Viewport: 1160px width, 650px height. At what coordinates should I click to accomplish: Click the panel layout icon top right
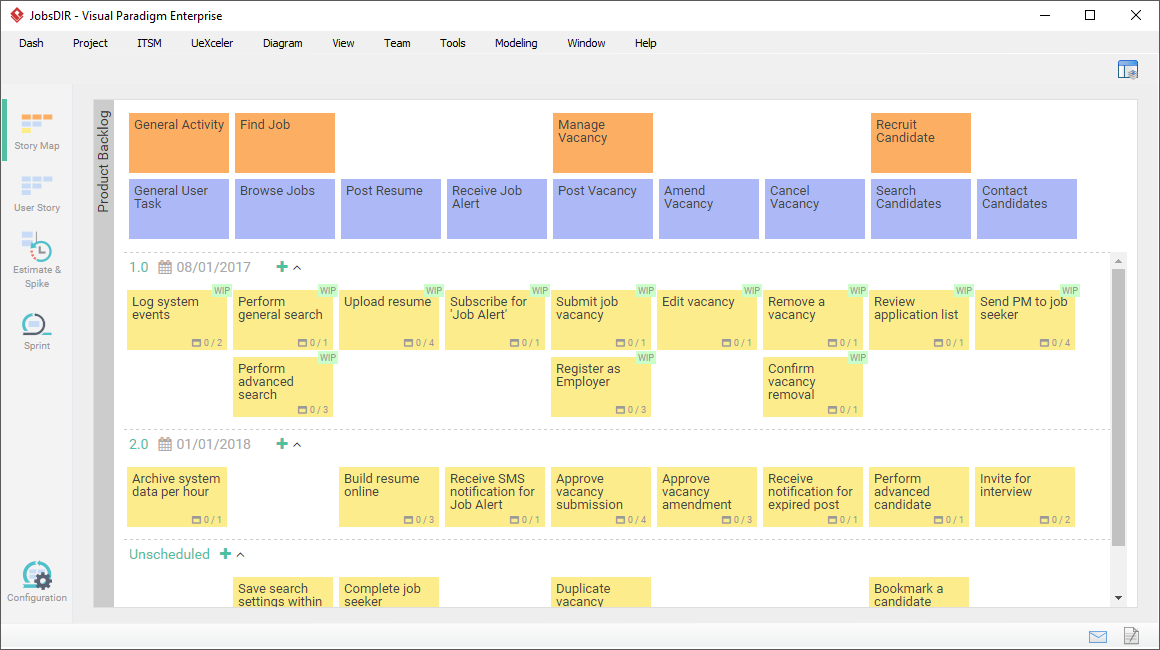(x=1128, y=70)
